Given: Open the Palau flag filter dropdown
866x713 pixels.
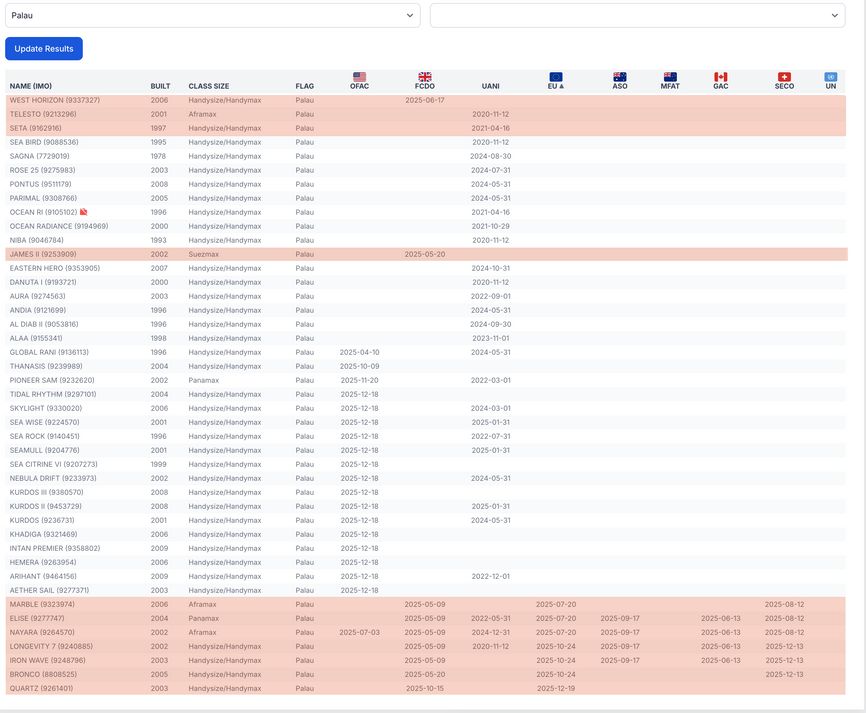Looking at the screenshot, I should point(213,15).
